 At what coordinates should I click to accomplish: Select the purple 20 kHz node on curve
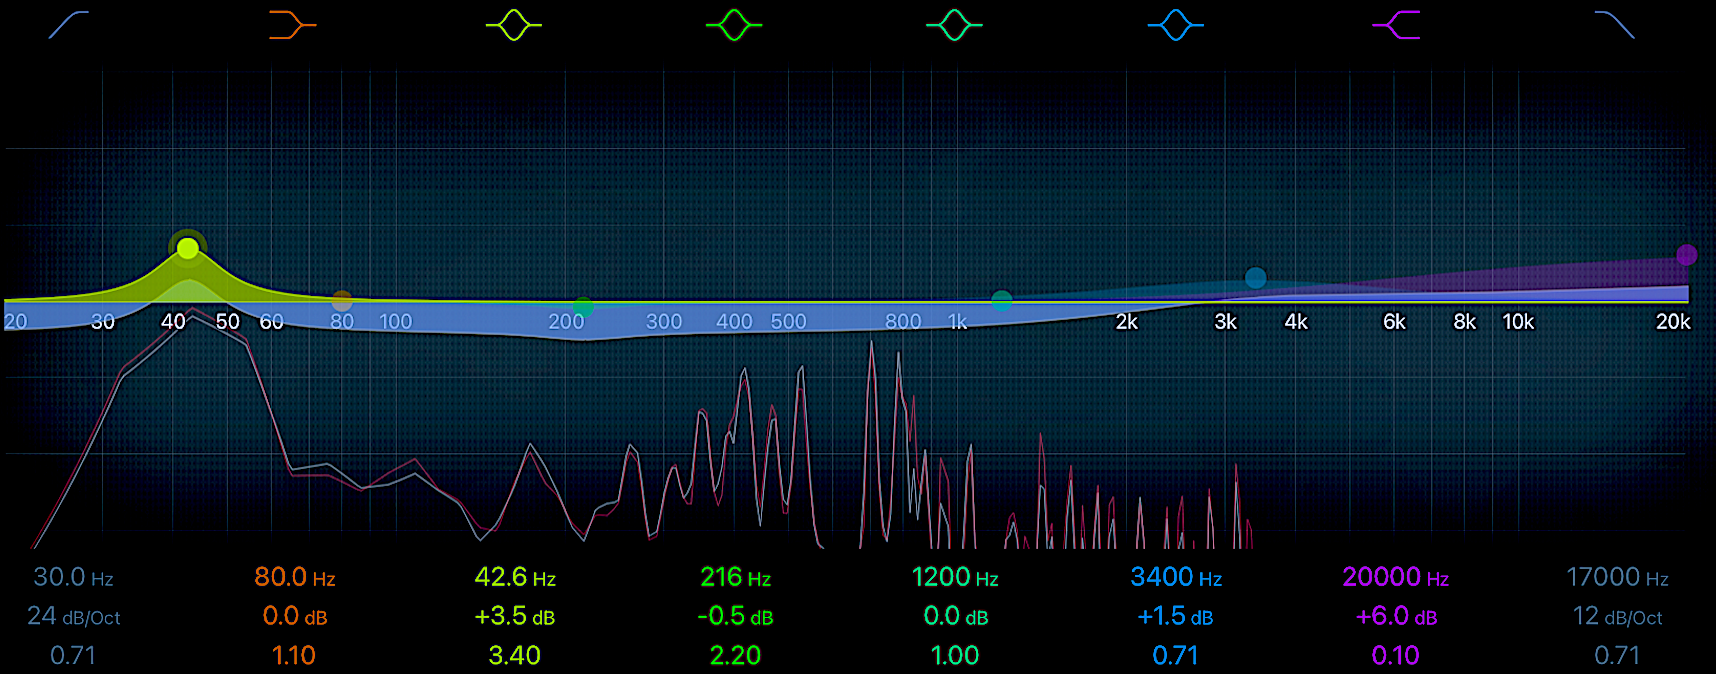pyautogui.click(x=1686, y=255)
